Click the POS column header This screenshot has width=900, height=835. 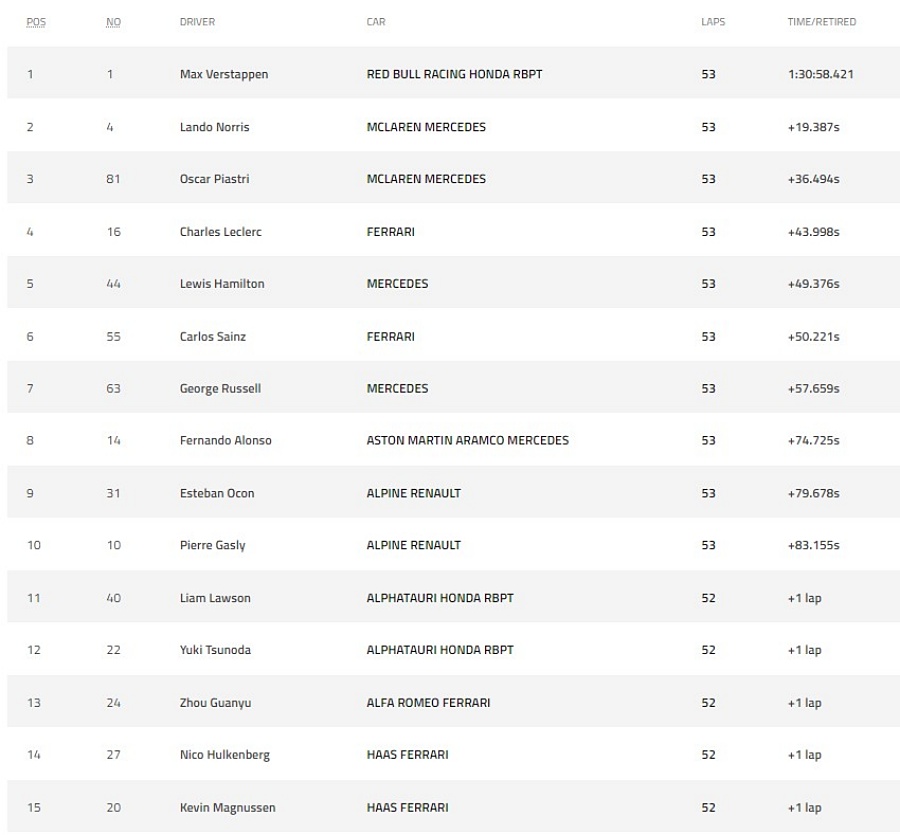36,22
